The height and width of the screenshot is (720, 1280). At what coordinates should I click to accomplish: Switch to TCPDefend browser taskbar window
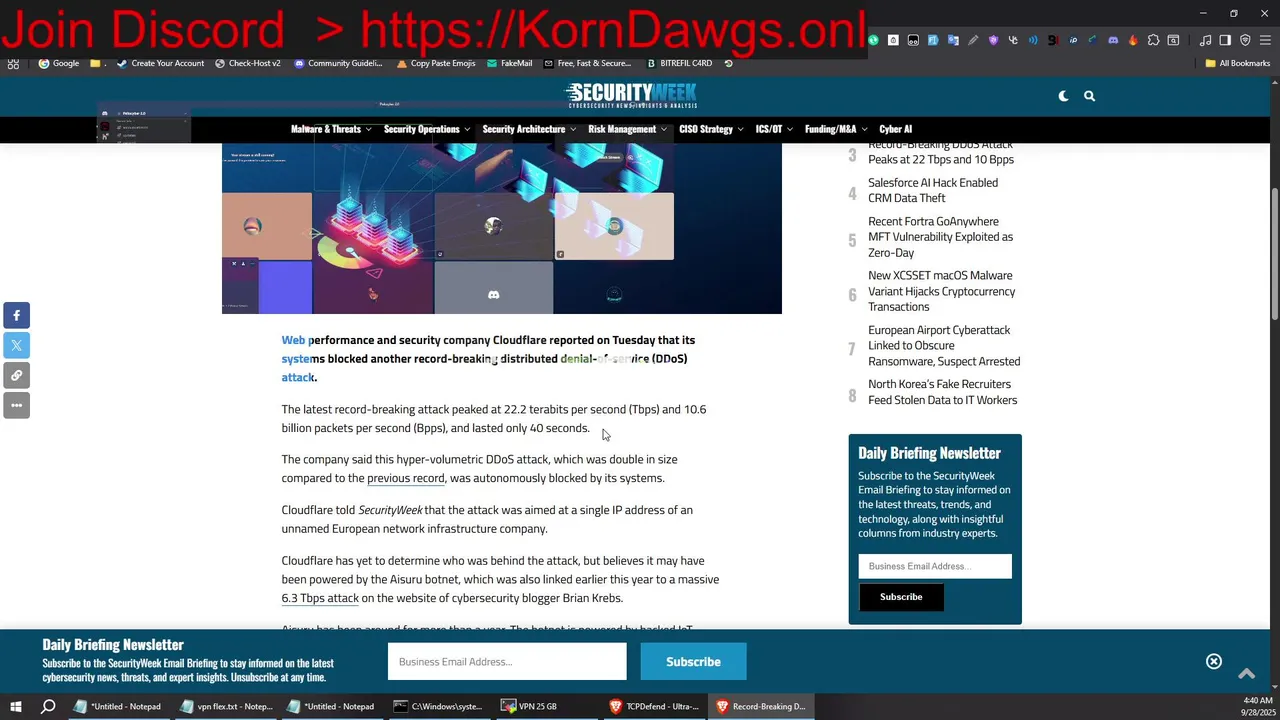coord(655,706)
